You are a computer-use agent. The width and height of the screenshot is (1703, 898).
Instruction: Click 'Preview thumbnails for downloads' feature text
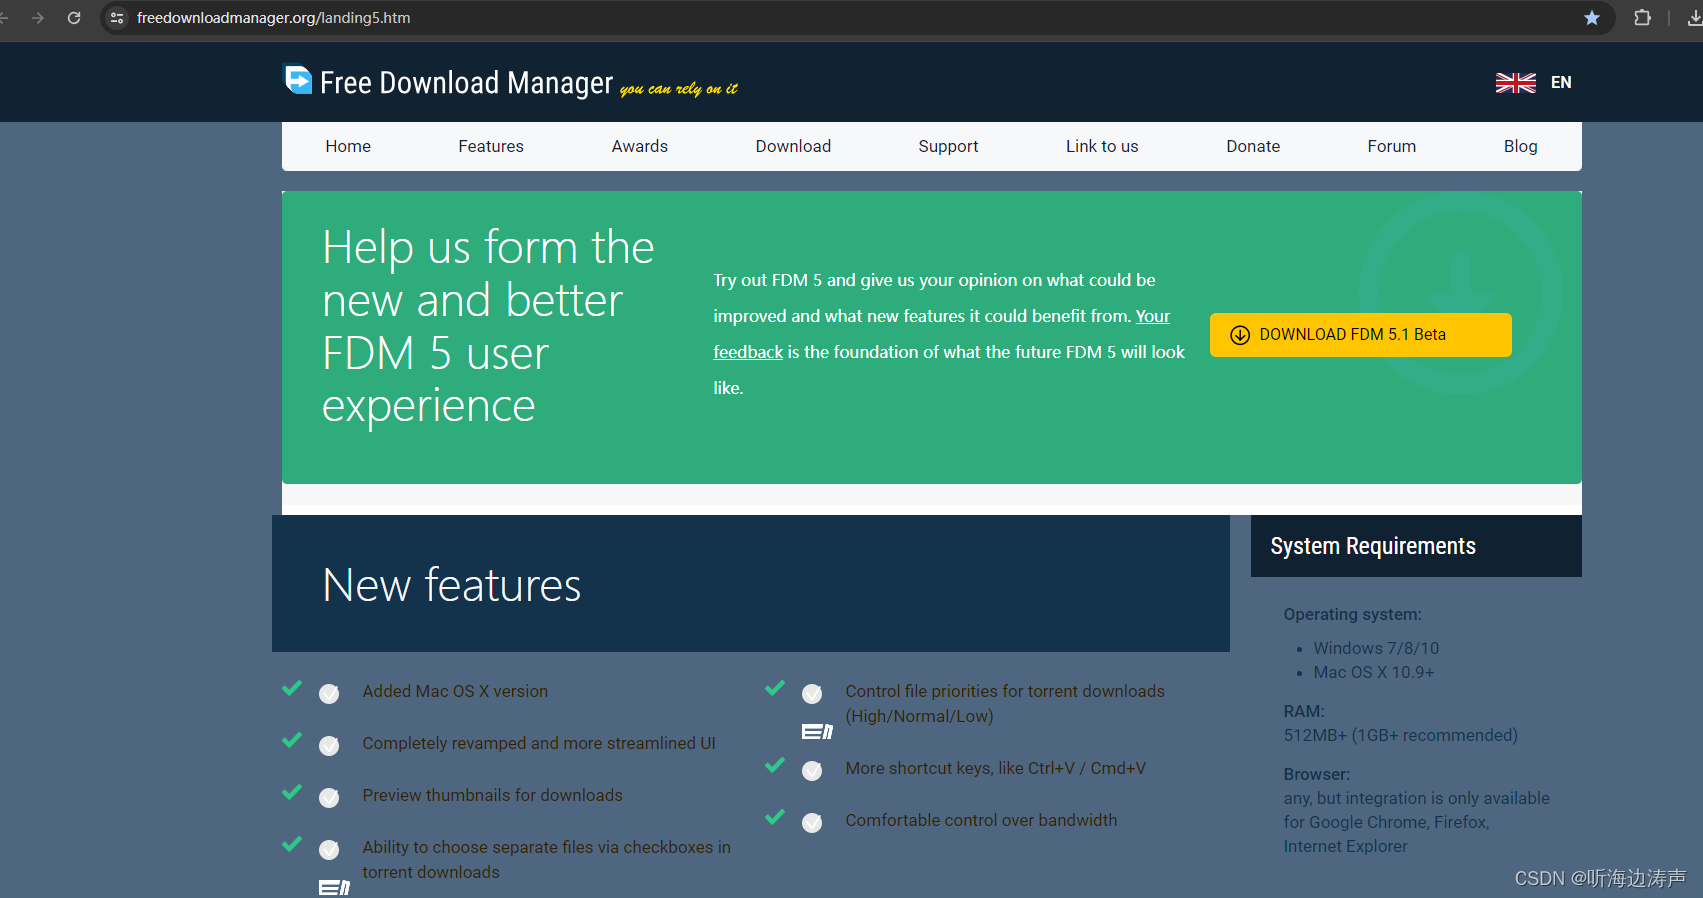[x=492, y=795]
